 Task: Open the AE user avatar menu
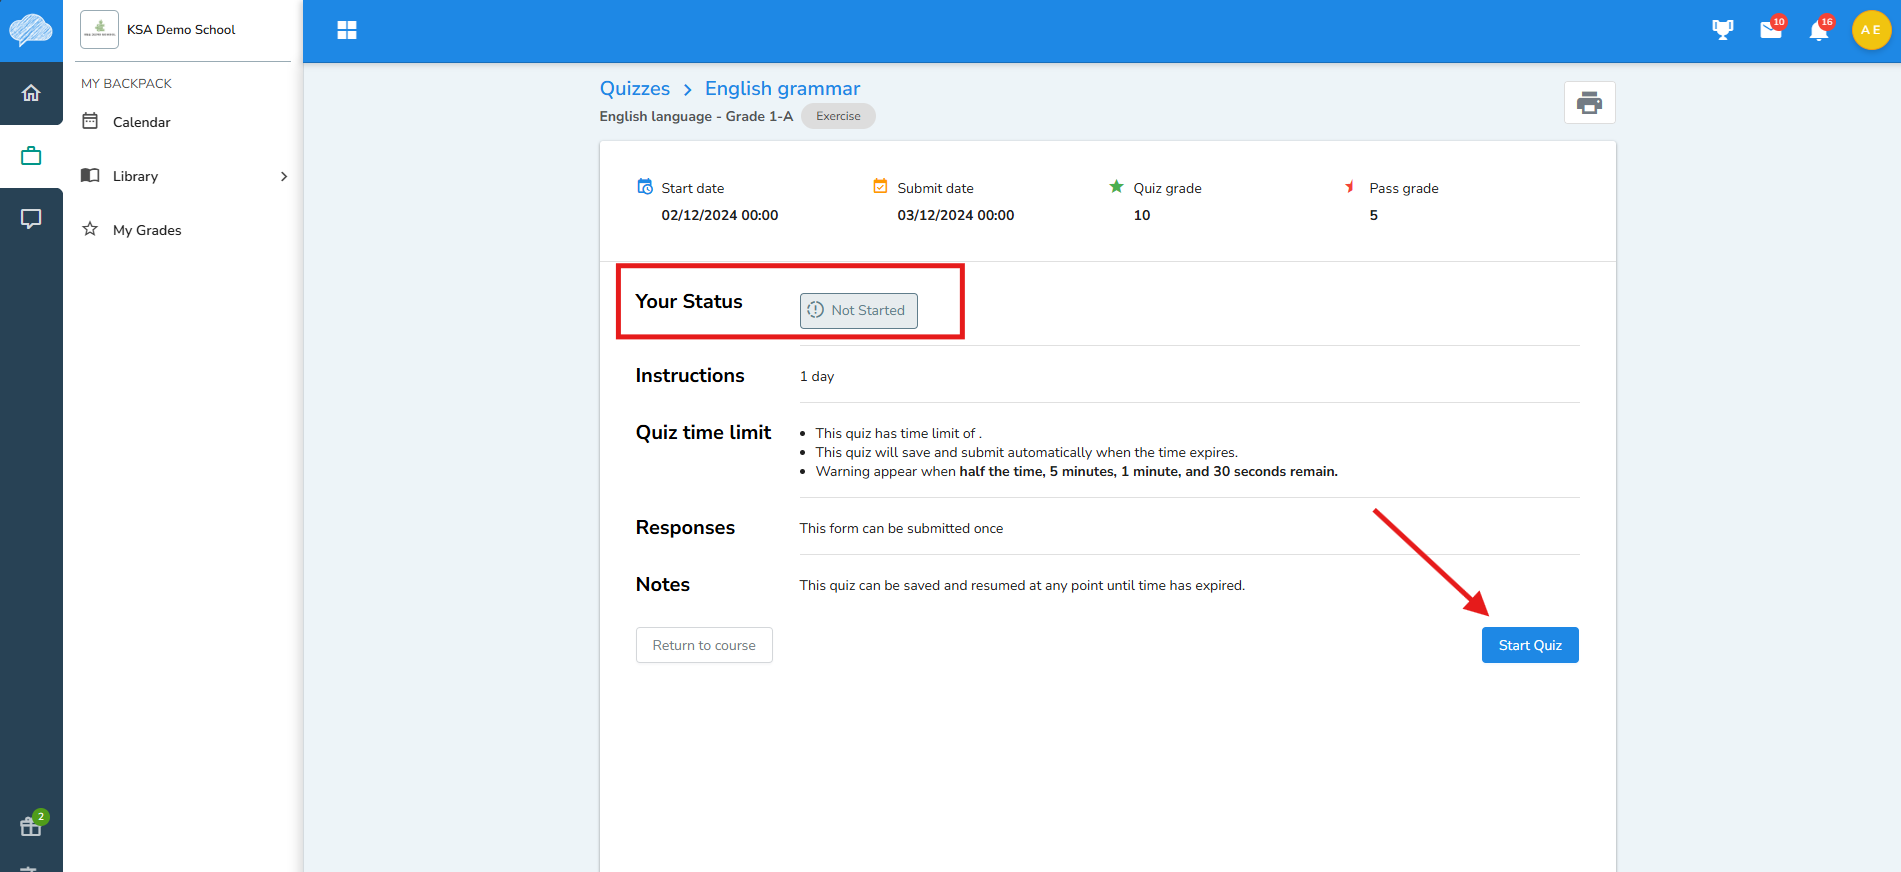[1871, 30]
